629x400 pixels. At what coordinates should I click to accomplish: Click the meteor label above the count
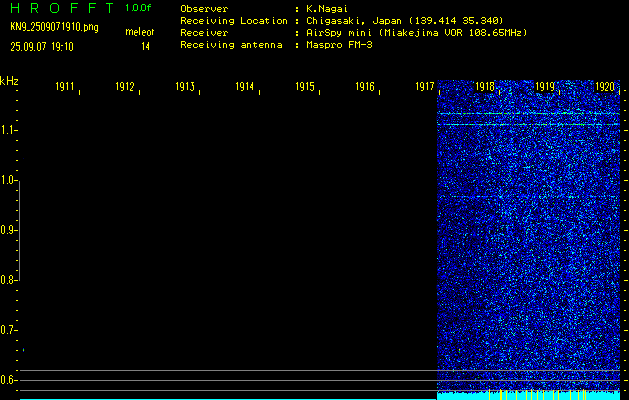point(140,32)
